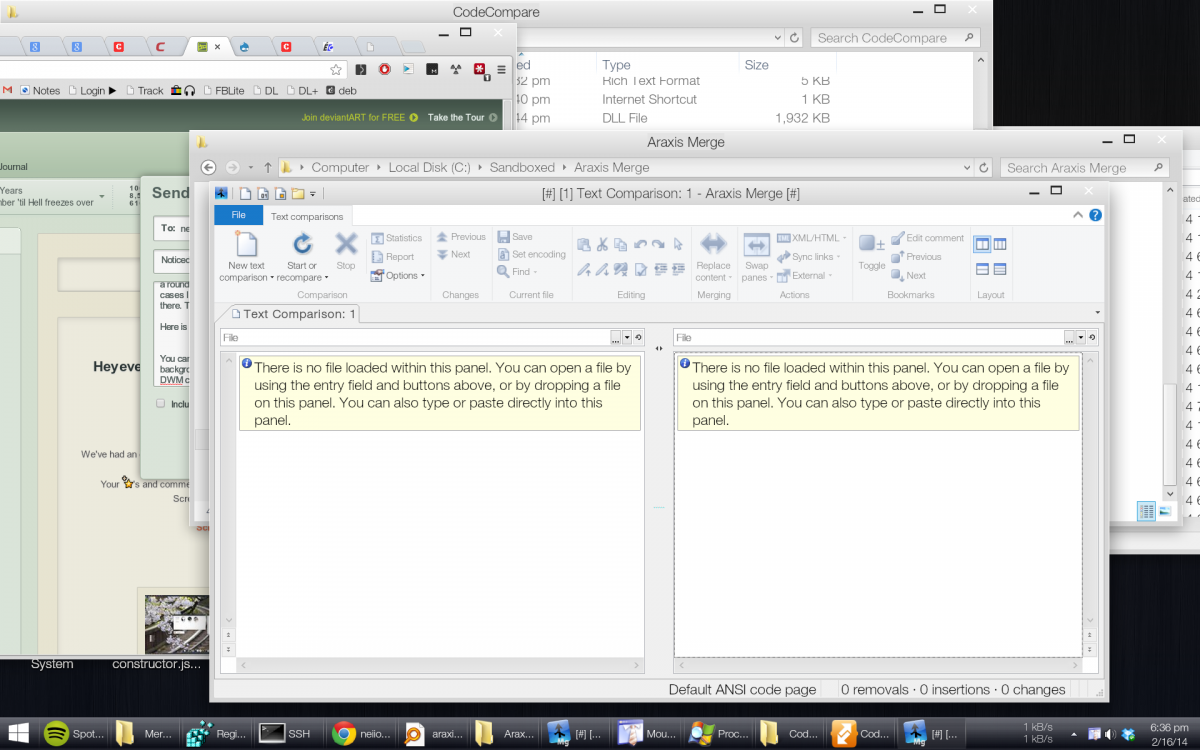Click the Back arrow in Araxis Merge explorer
Viewport: 1200px width, 750px height.
208,167
